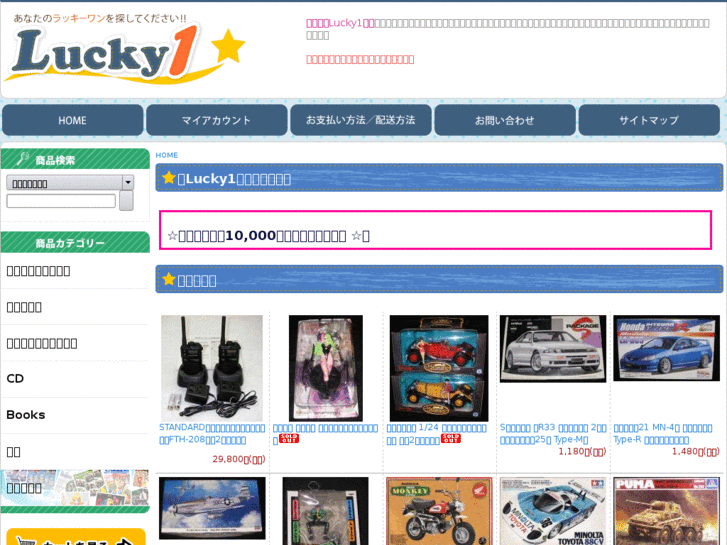Viewport: 727px width, 545px height.
Task: Open the HOME navigation button
Action: point(73,120)
